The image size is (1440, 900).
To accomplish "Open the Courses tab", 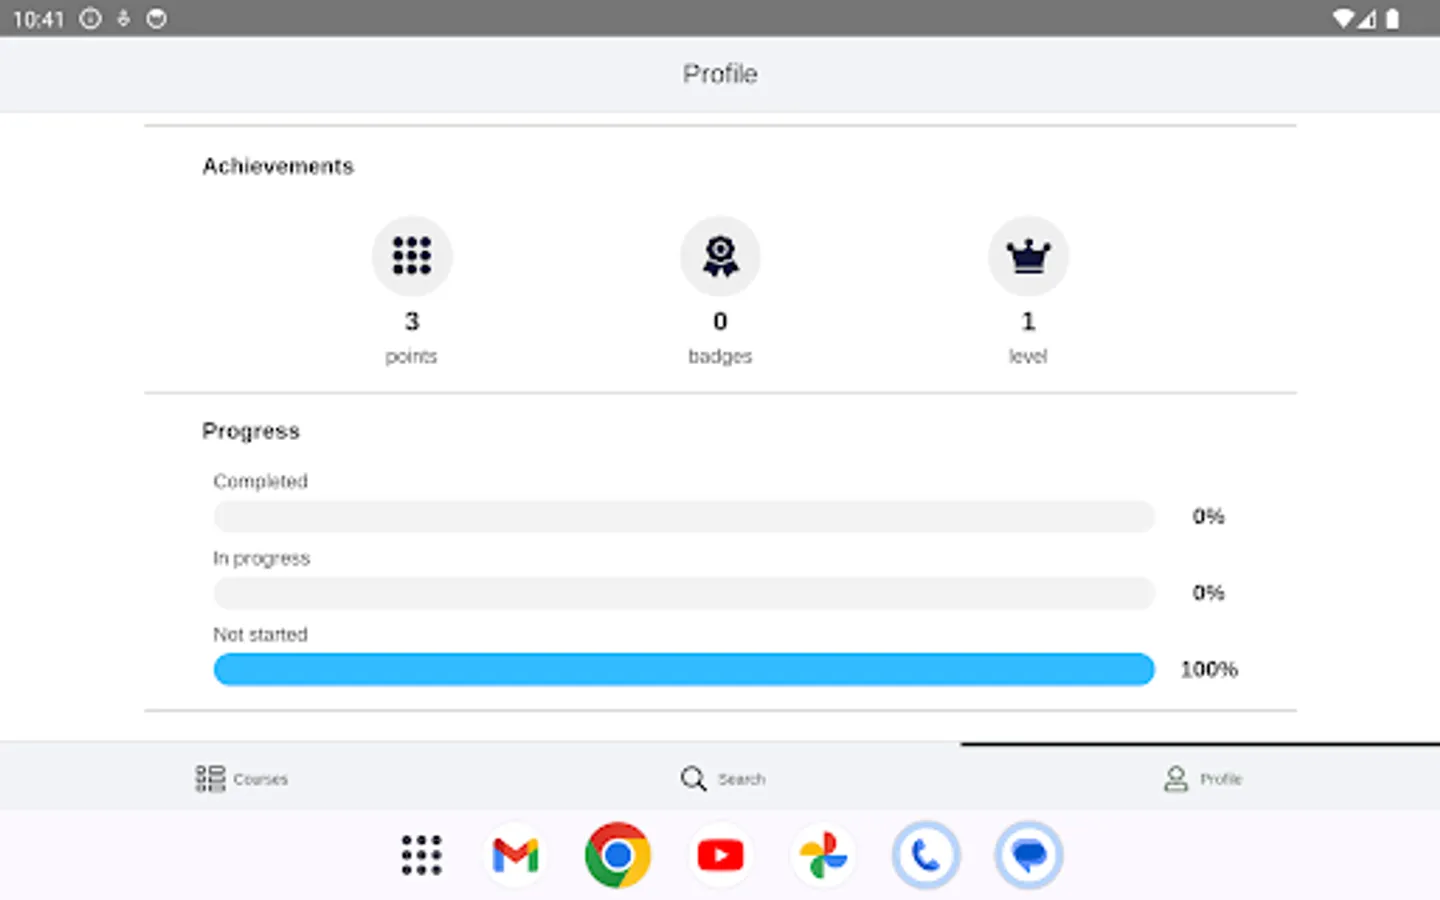I will click(x=240, y=778).
